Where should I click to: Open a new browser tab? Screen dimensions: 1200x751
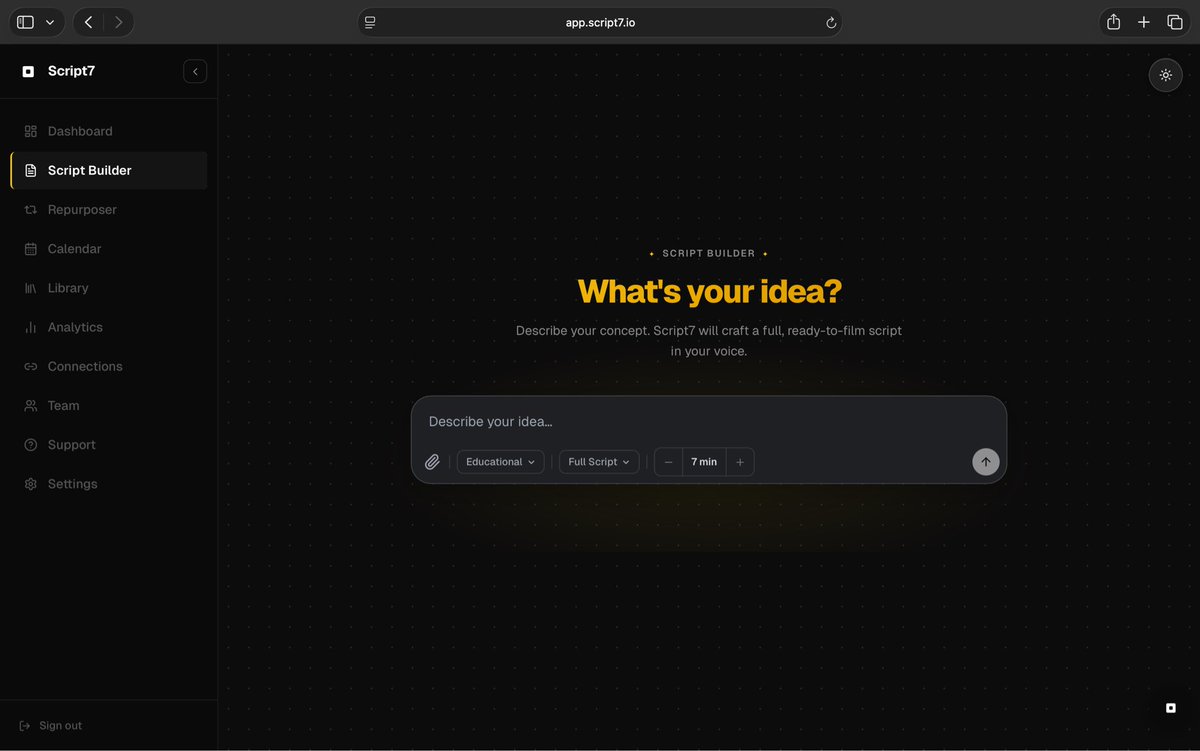(1144, 22)
